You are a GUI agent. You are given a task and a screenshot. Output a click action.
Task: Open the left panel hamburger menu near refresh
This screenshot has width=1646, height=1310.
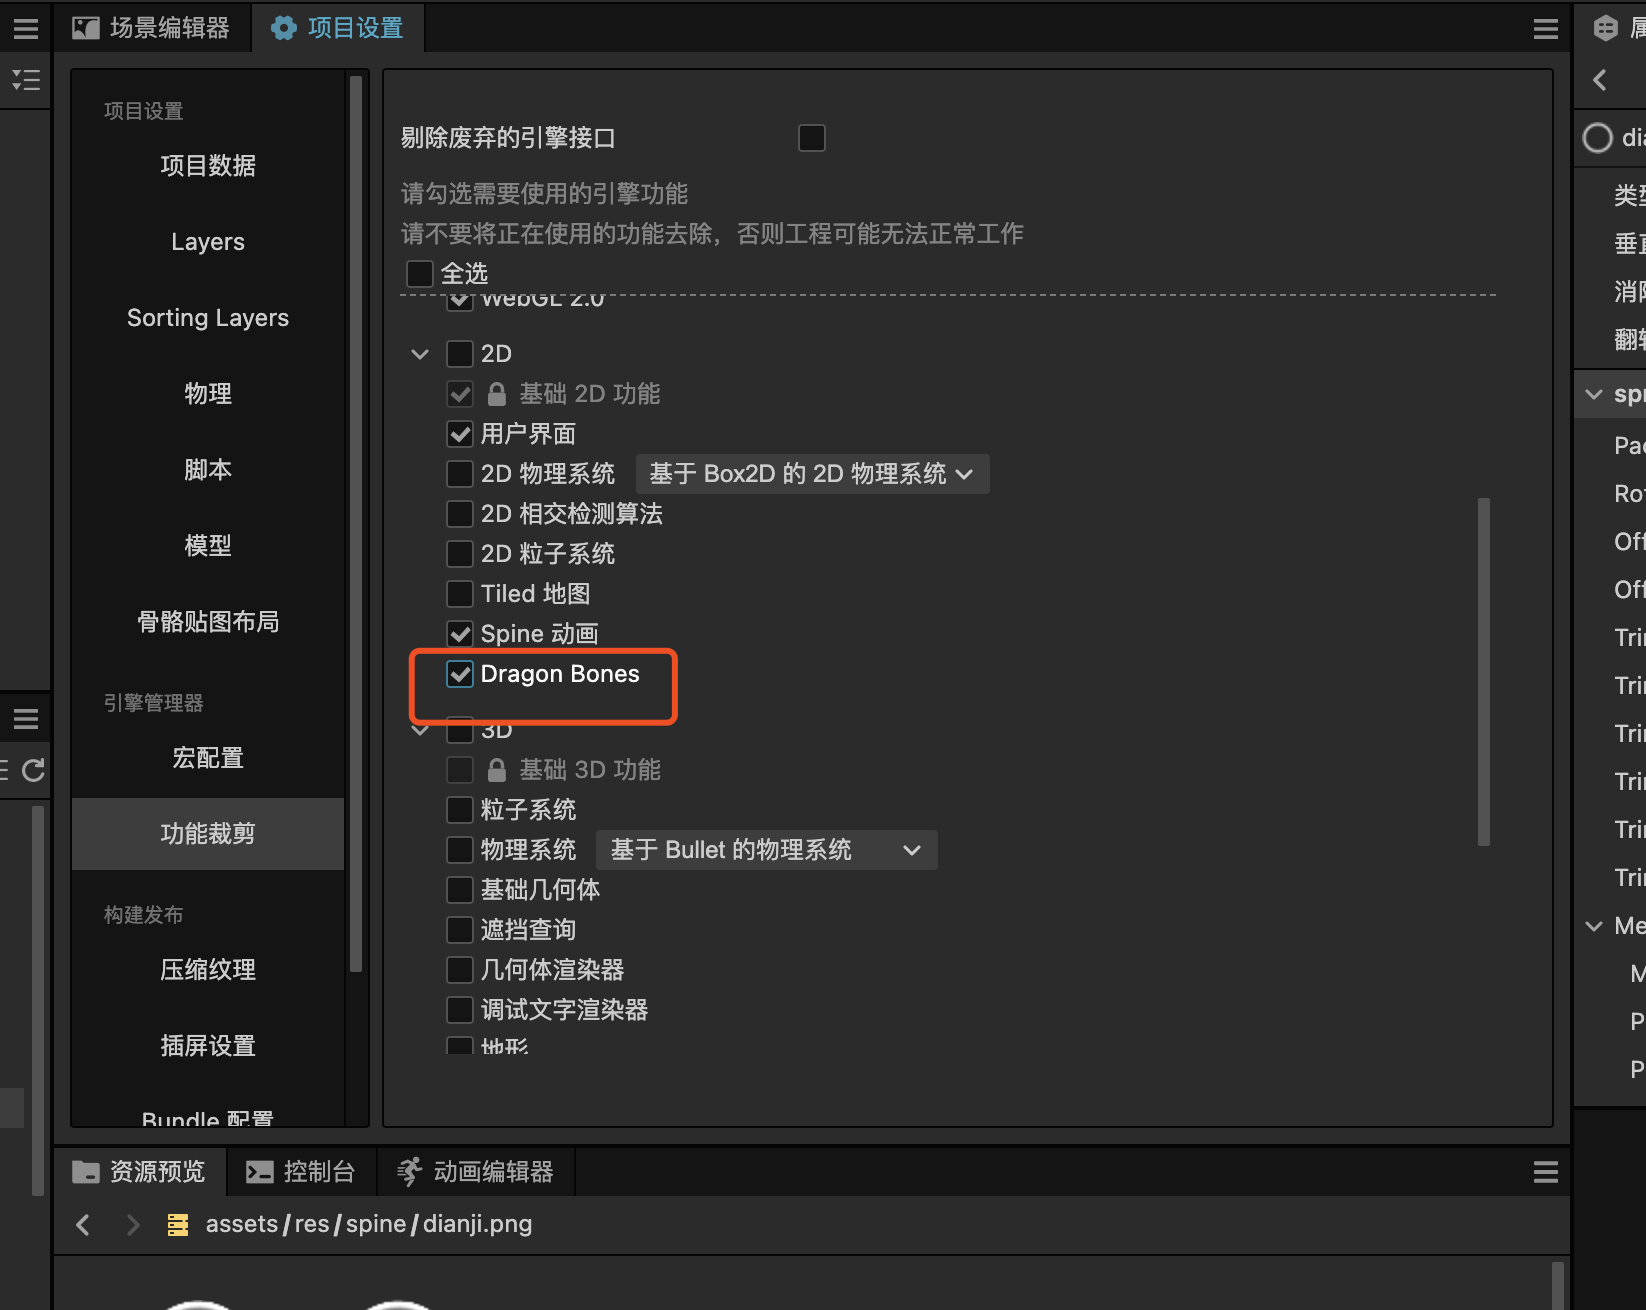pyautogui.click(x=26, y=719)
